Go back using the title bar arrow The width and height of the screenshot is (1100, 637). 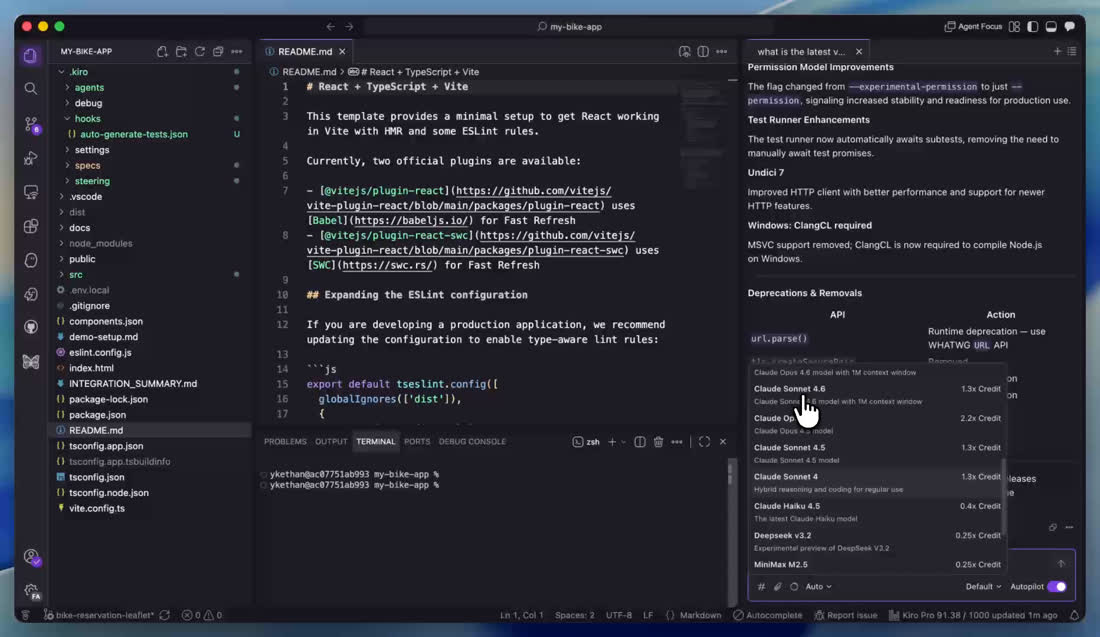tap(330, 27)
